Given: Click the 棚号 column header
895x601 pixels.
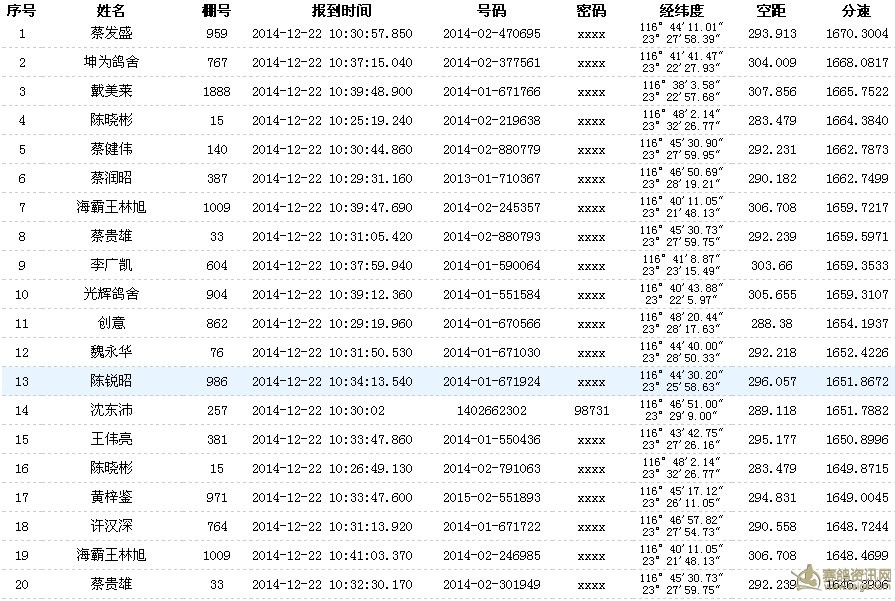Looking at the screenshot, I should click(x=217, y=11).
